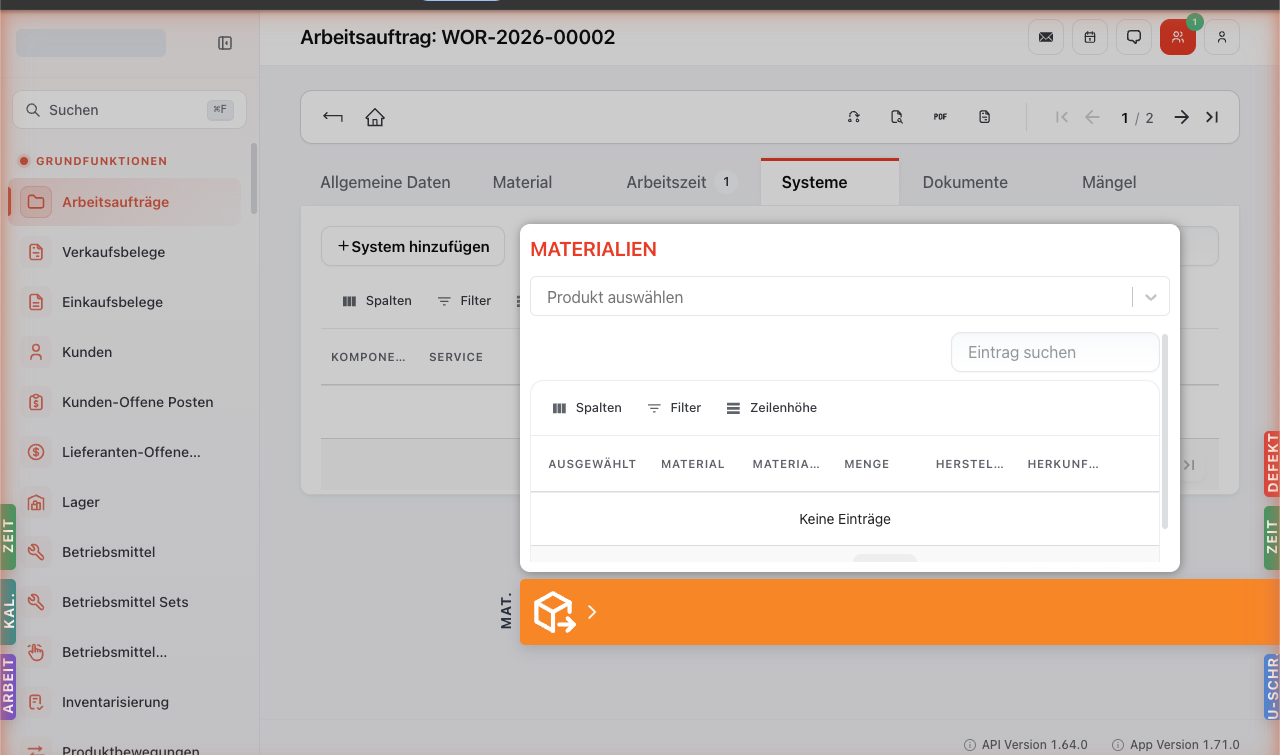Open the mail envelope icon in header
The width and height of the screenshot is (1280, 755).
pyautogui.click(x=1046, y=37)
